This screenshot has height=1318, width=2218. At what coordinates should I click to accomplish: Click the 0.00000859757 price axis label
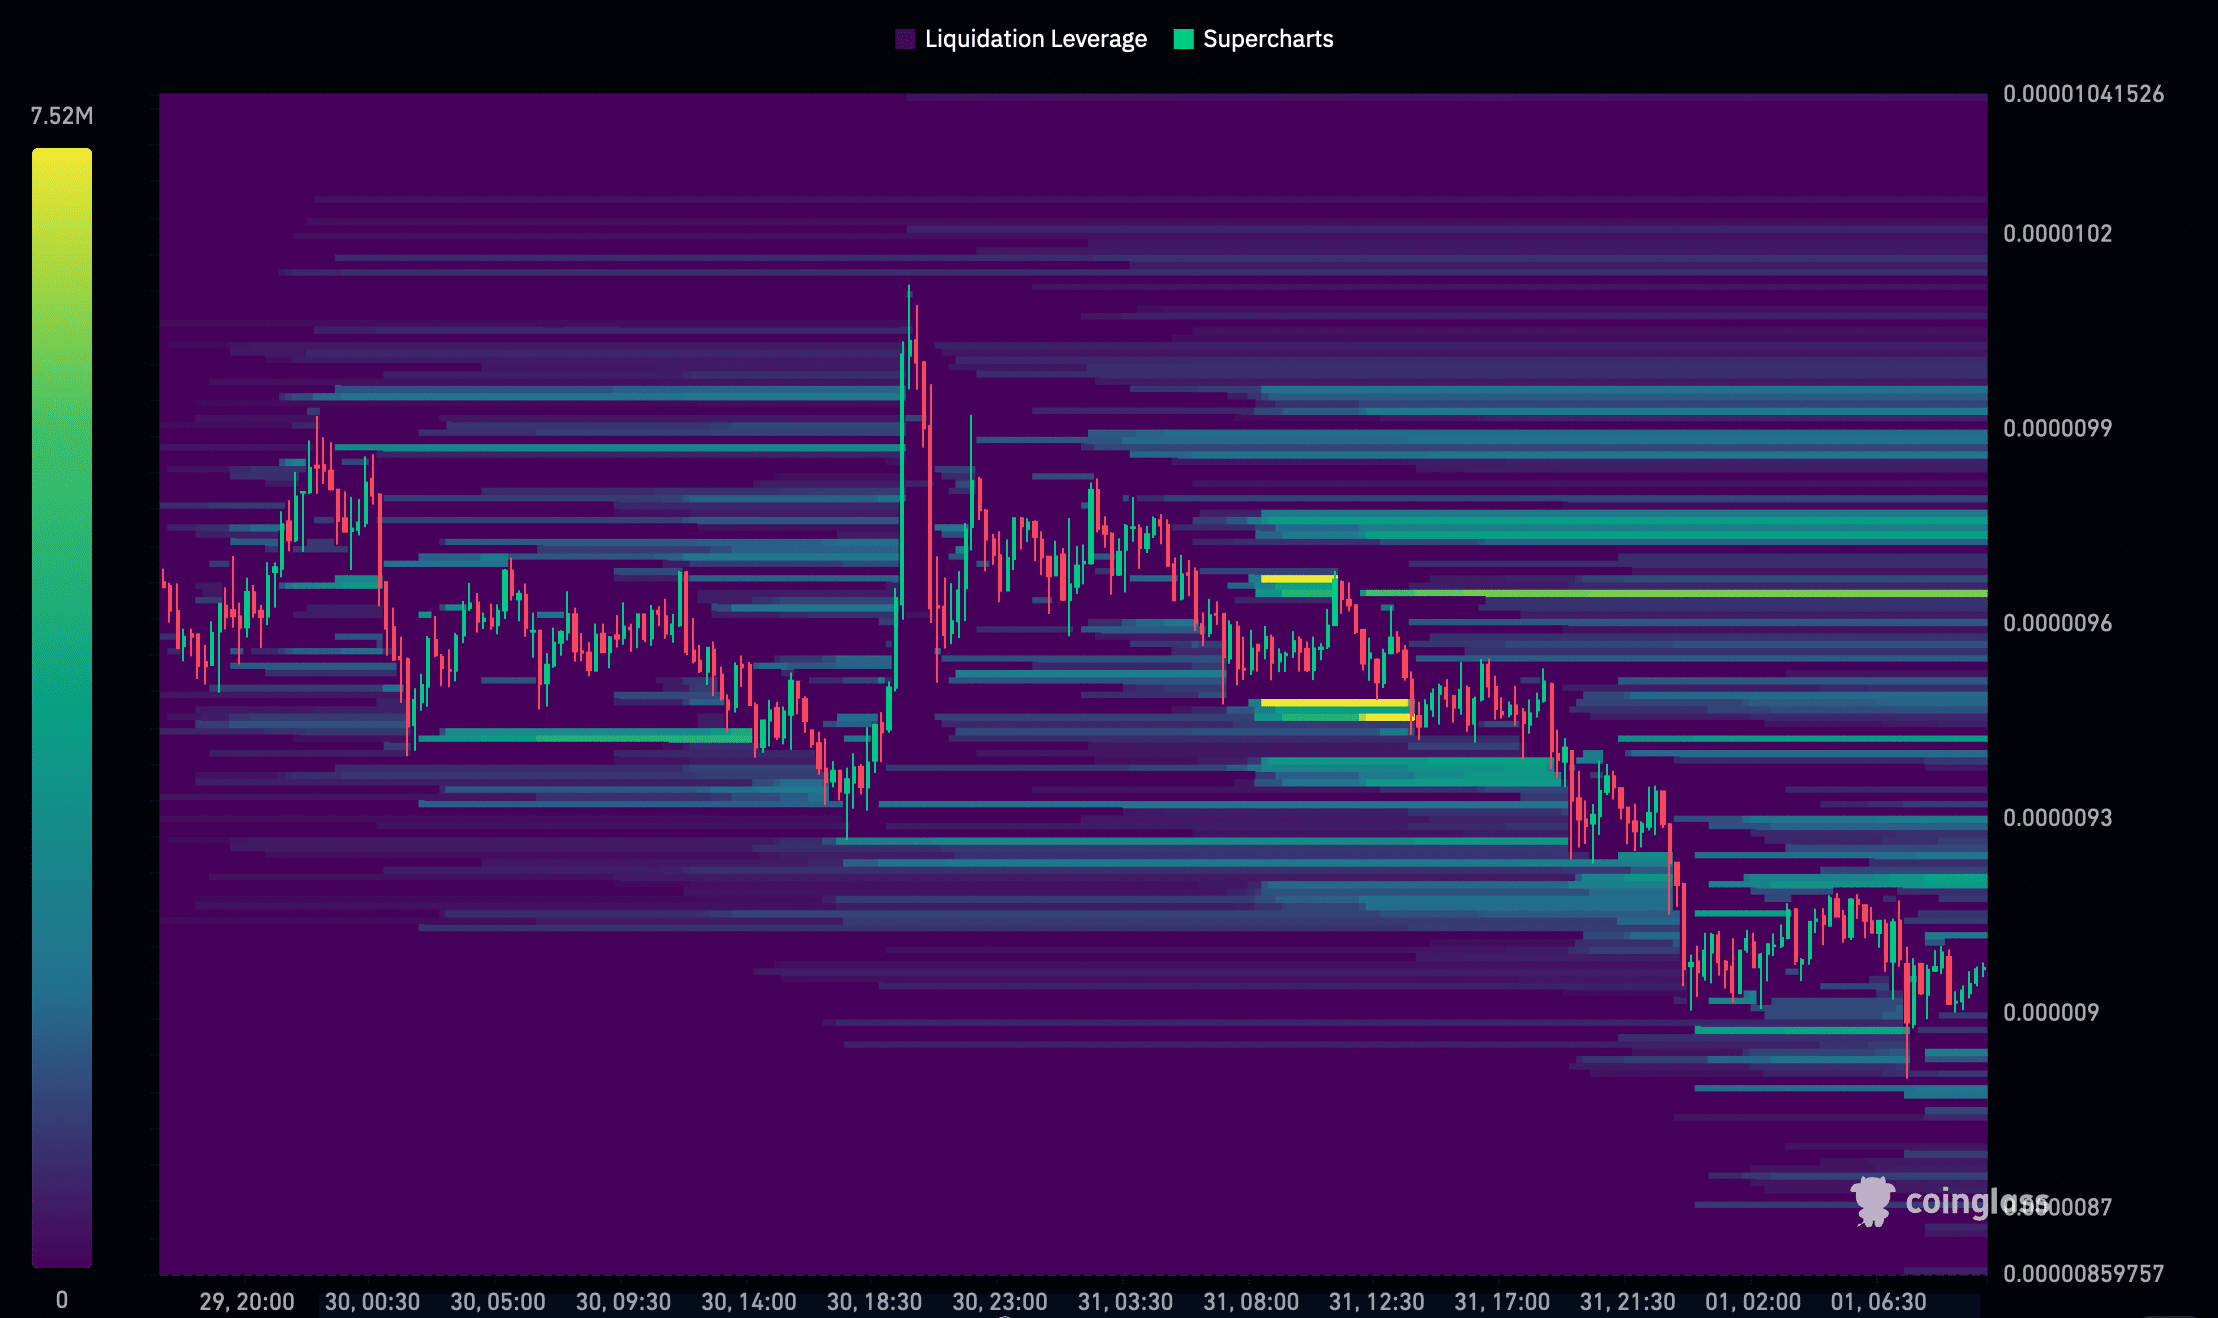pos(2083,1273)
